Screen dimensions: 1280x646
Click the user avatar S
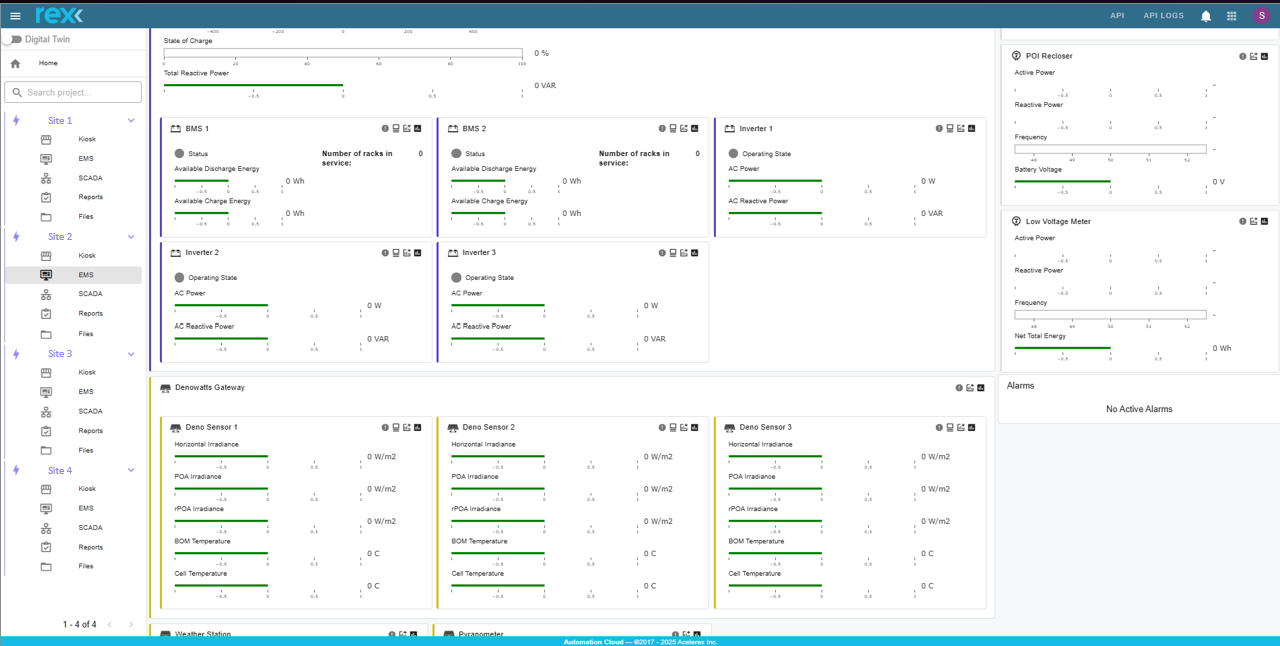(1261, 16)
